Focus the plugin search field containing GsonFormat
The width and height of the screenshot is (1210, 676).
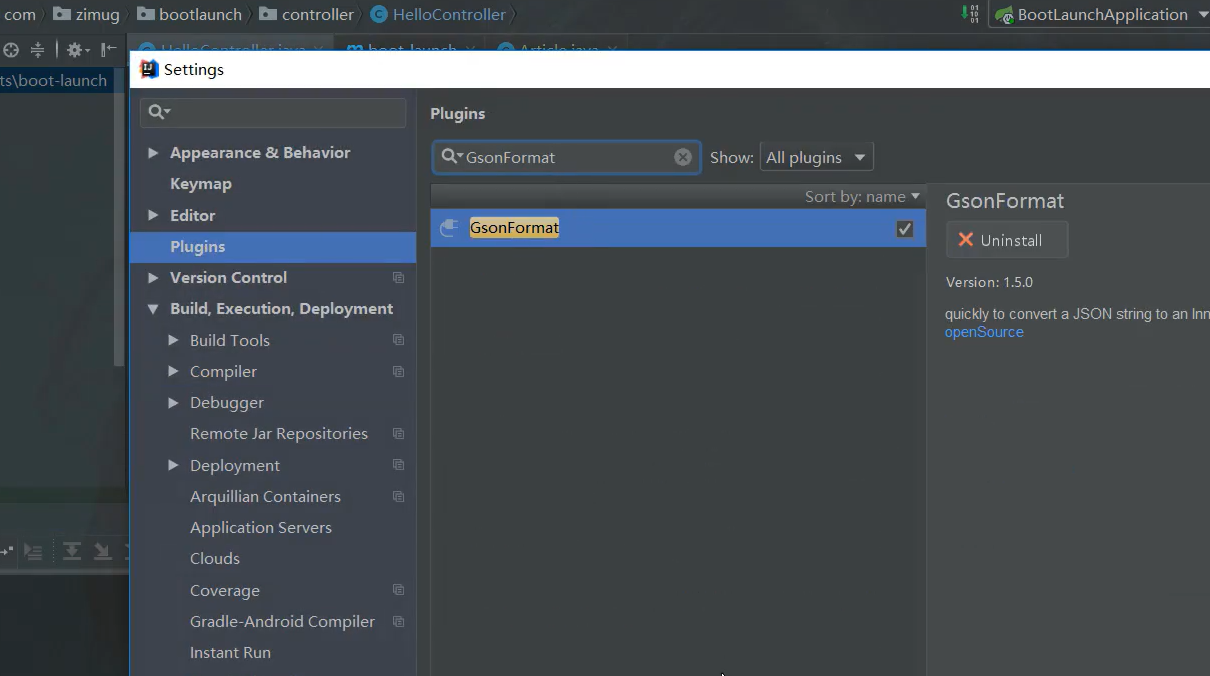click(x=567, y=157)
